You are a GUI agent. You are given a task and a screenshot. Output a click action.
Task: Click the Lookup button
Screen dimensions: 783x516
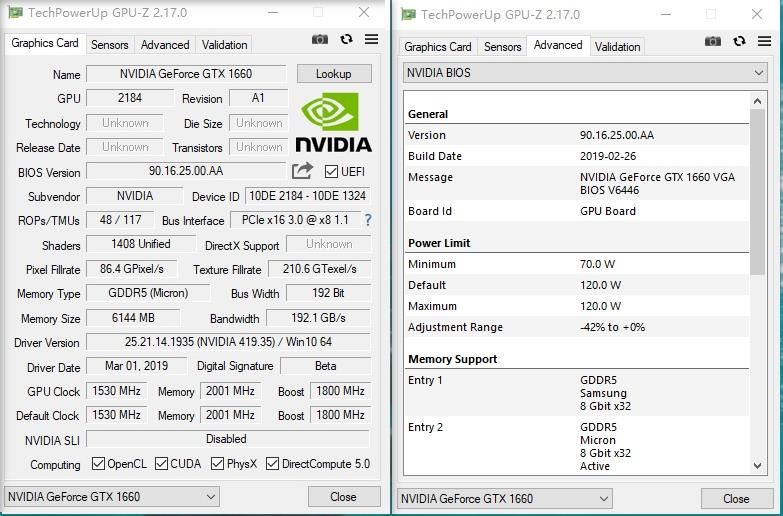(334, 73)
